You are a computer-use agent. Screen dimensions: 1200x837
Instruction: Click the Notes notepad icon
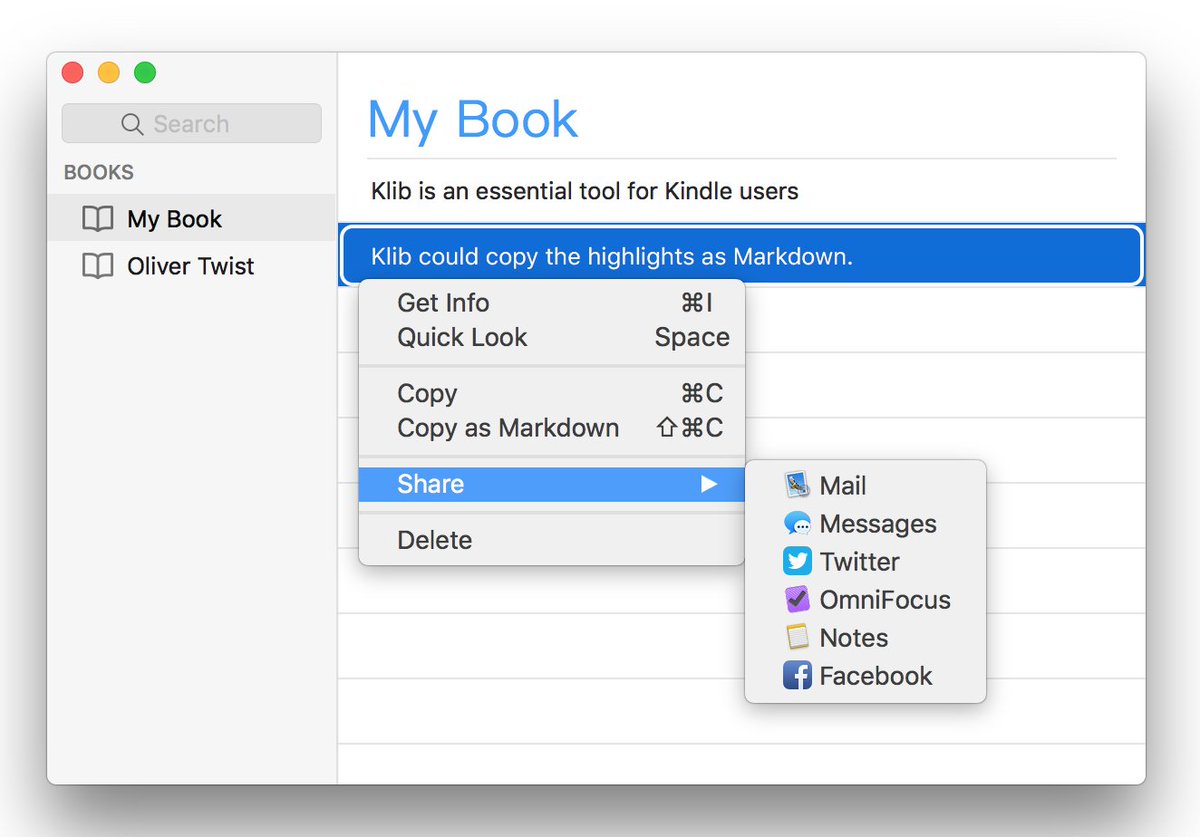tap(798, 638)
